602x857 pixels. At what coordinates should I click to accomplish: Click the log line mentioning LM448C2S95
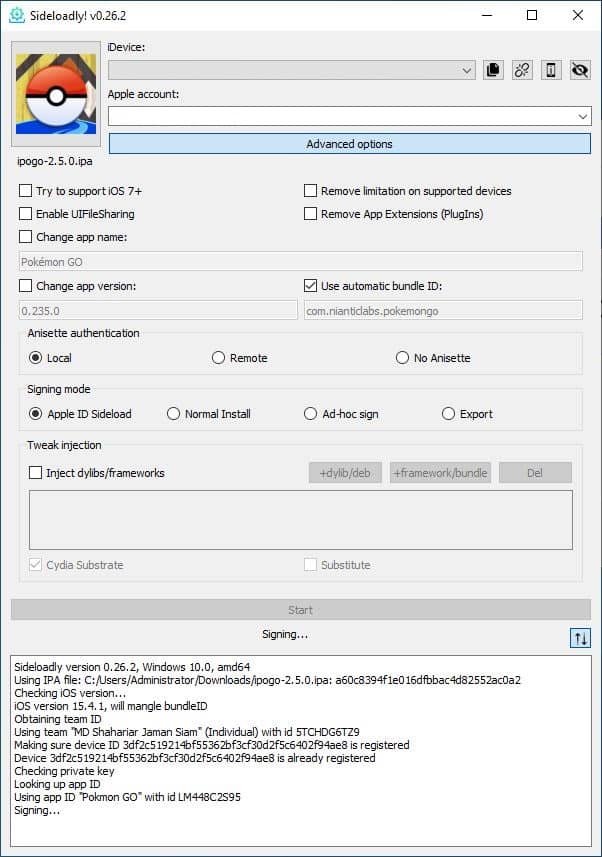(127, 797)
